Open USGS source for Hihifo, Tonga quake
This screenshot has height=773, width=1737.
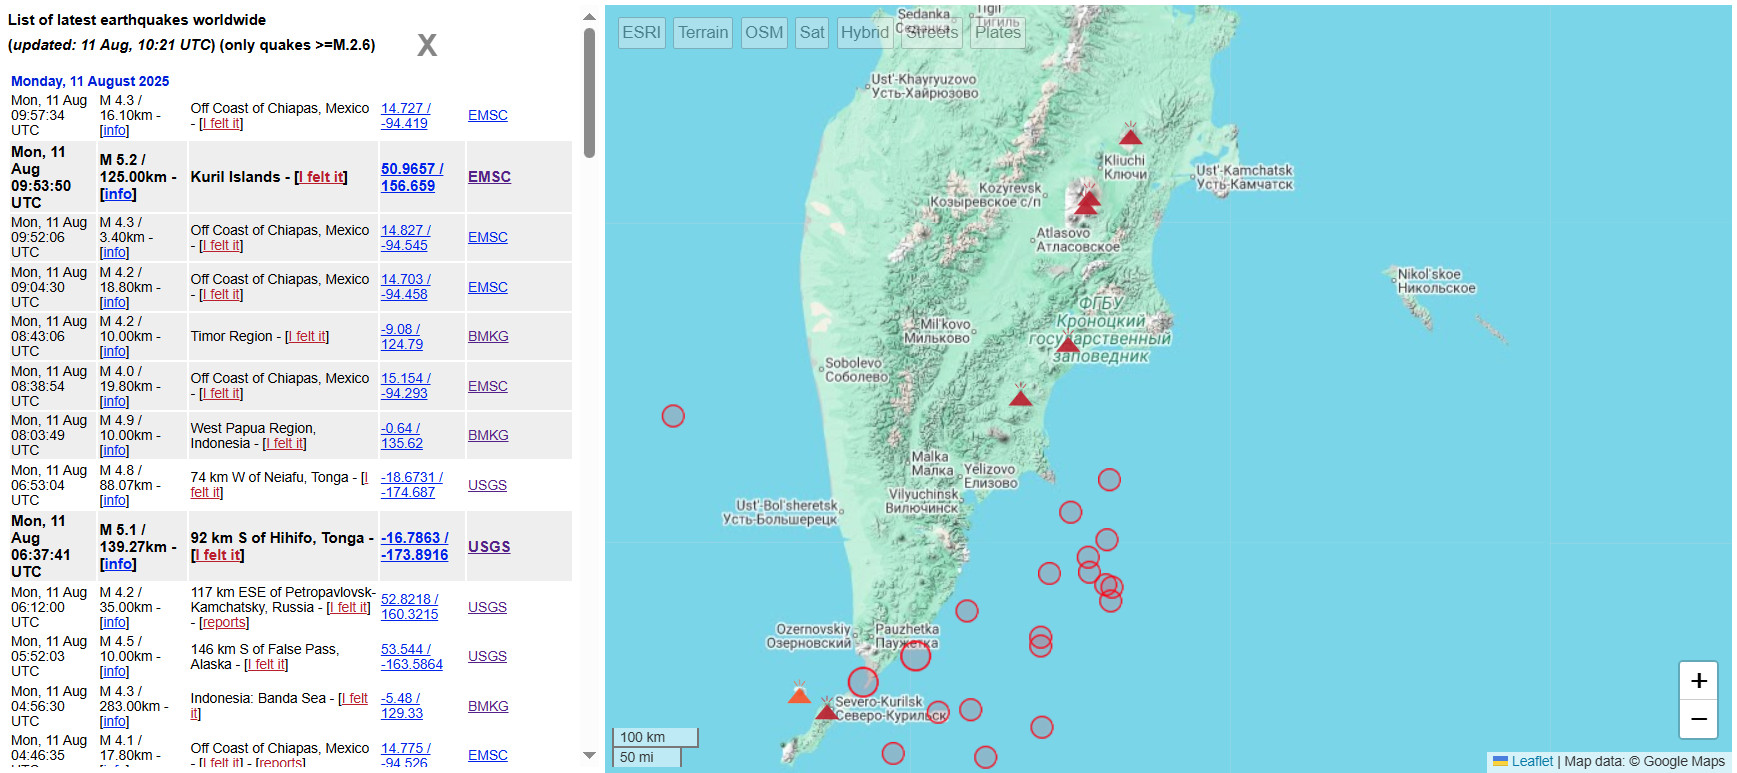(x=489, y=547)
